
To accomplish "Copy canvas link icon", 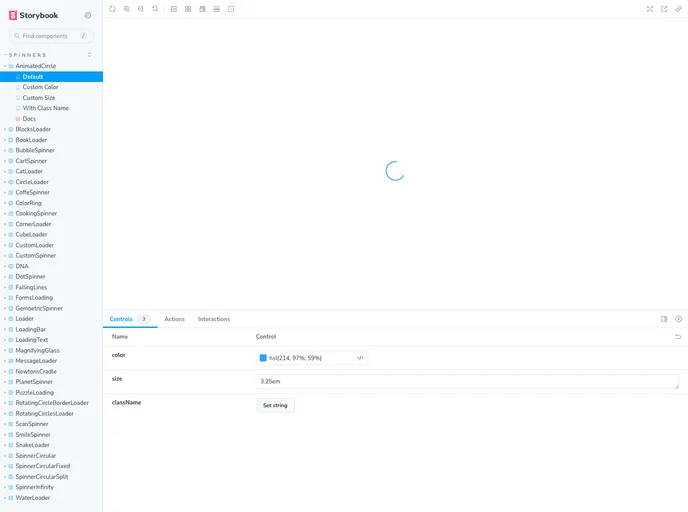I will (678, 9).
